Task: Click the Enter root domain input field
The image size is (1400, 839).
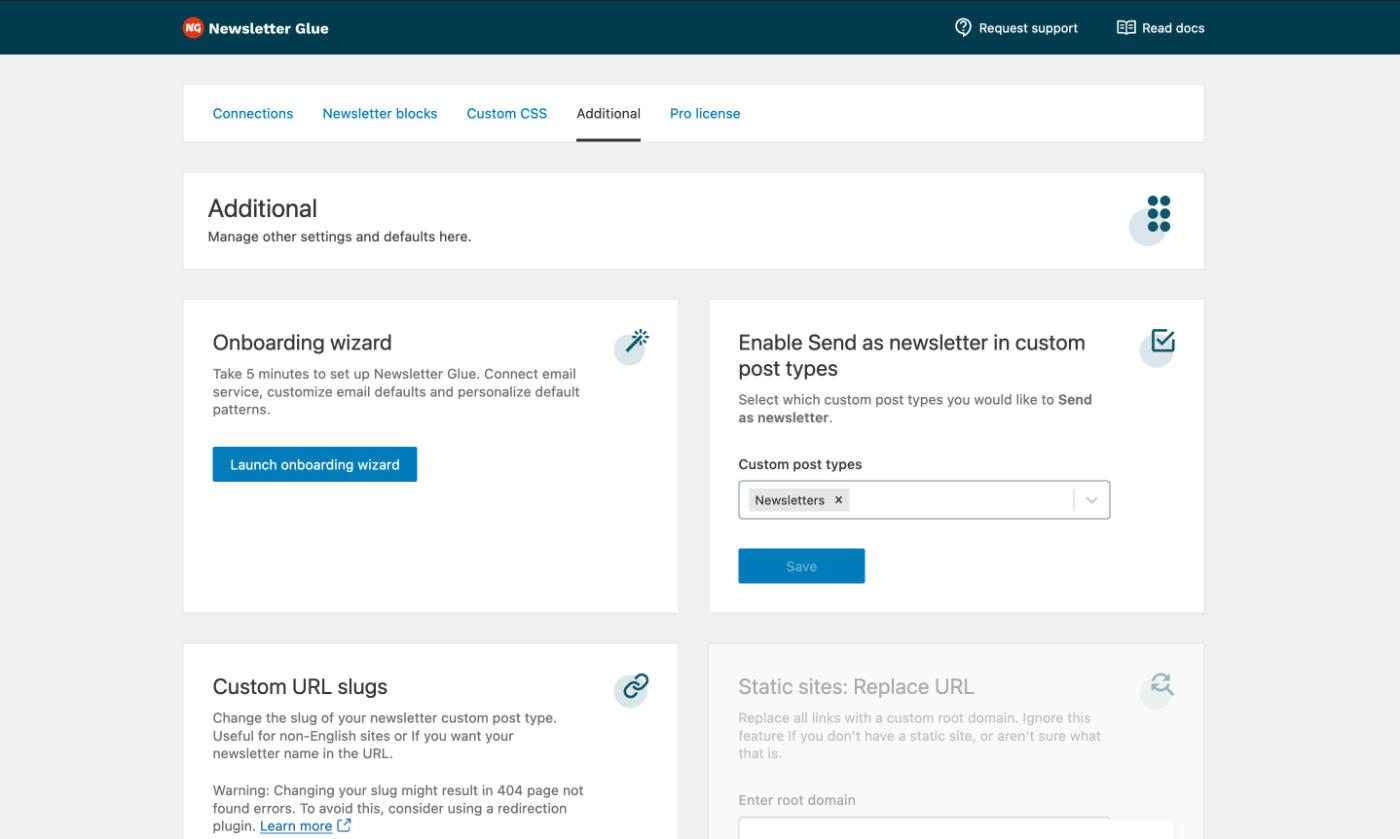Action: coord(955,828)
